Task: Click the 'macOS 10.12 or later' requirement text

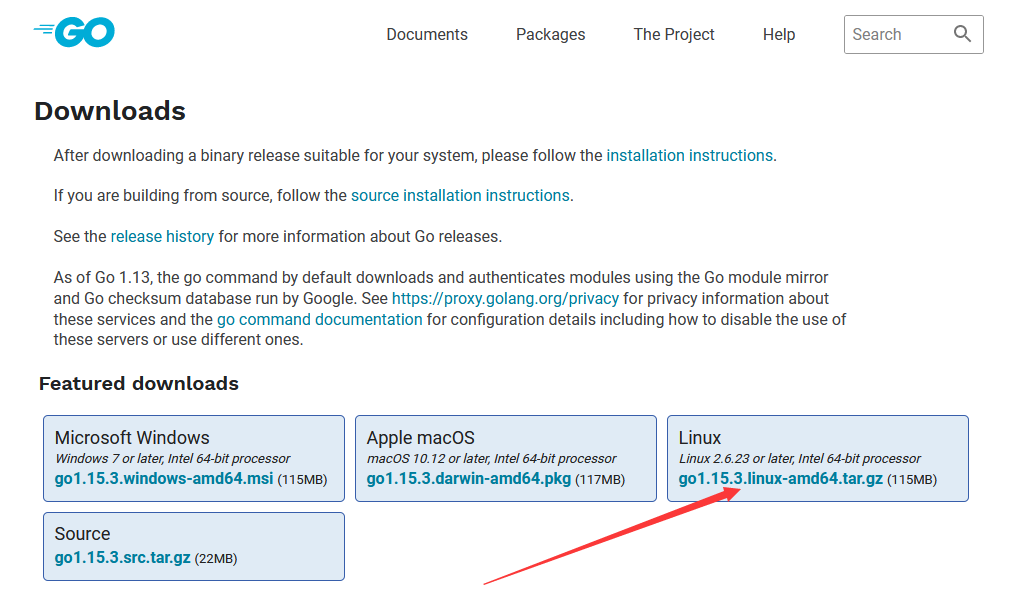Action: pos(491,459)
